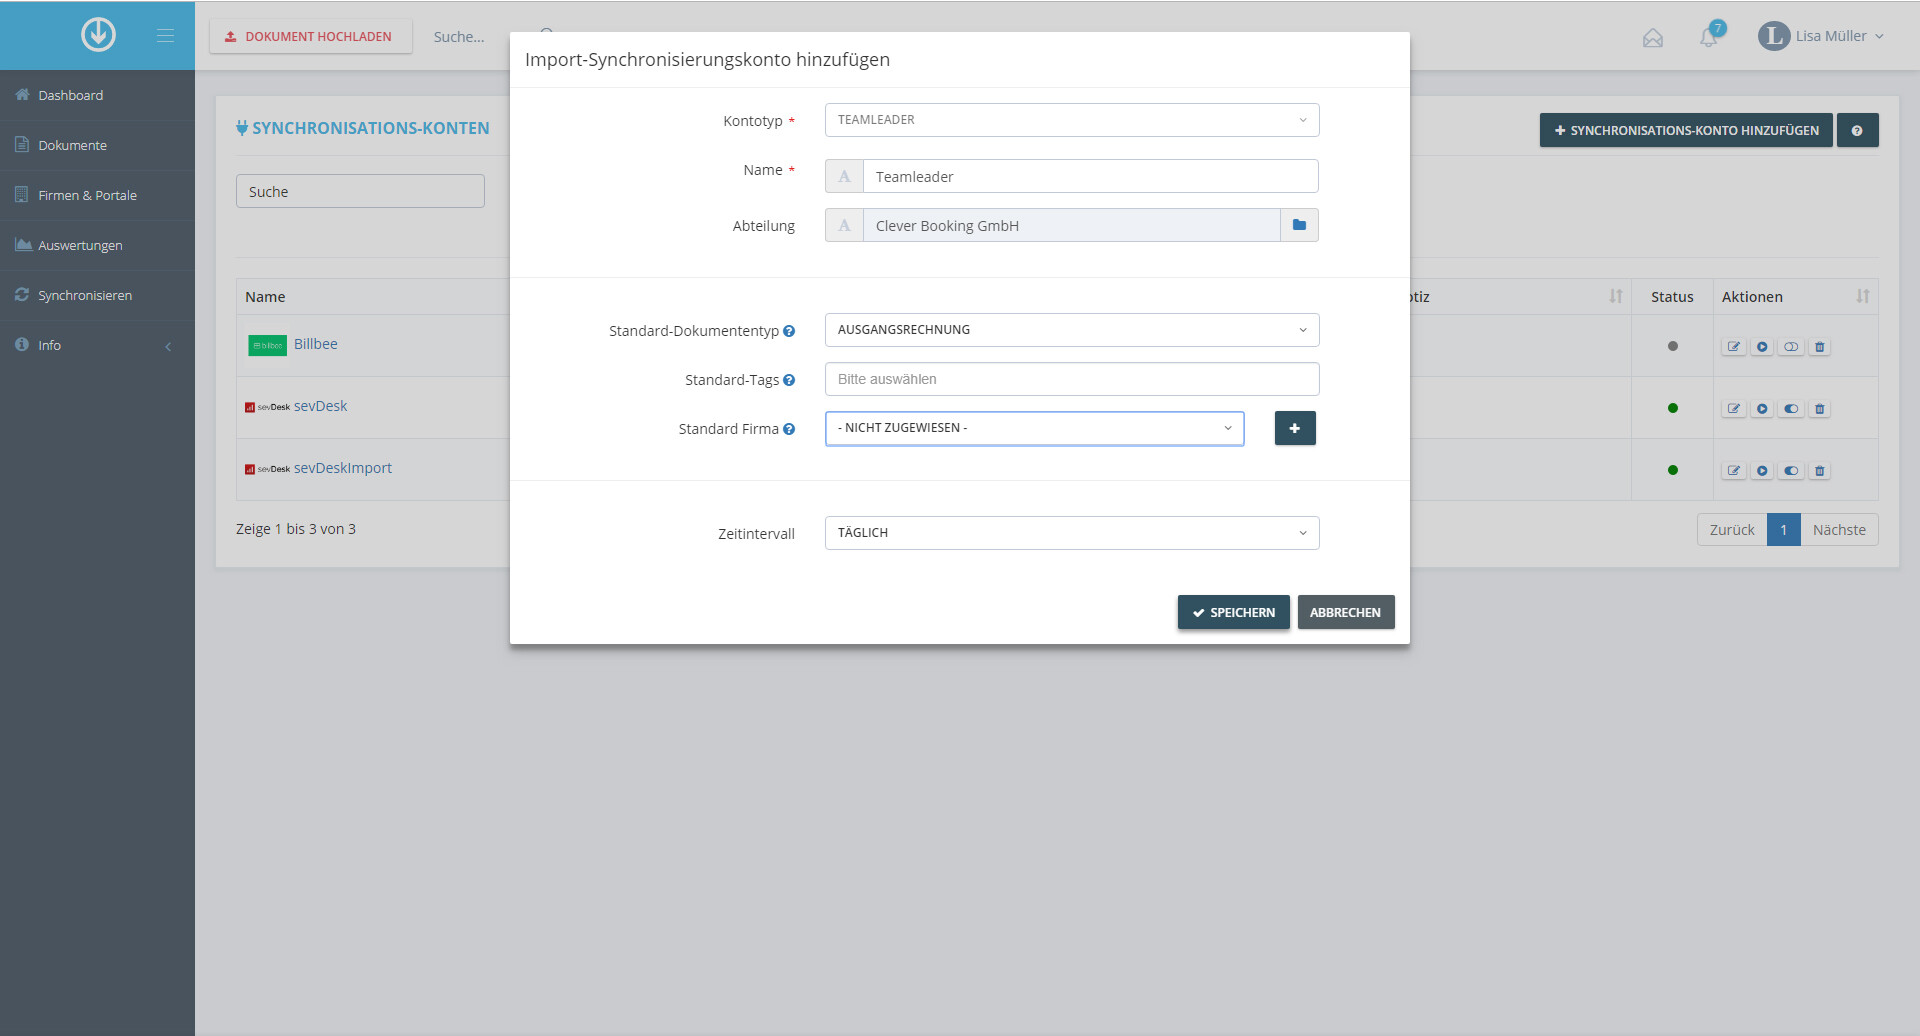Open the Kontotyp dropdown

pyautogui.click(x=1072, y=120)
